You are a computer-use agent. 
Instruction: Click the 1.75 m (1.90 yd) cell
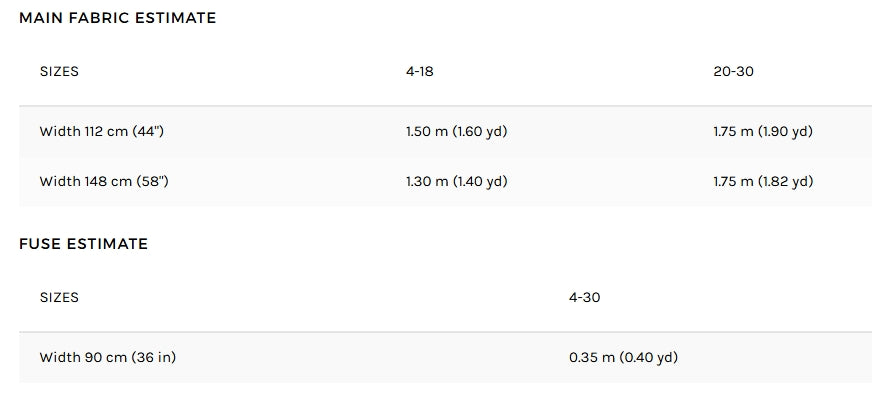pos(763,132)
